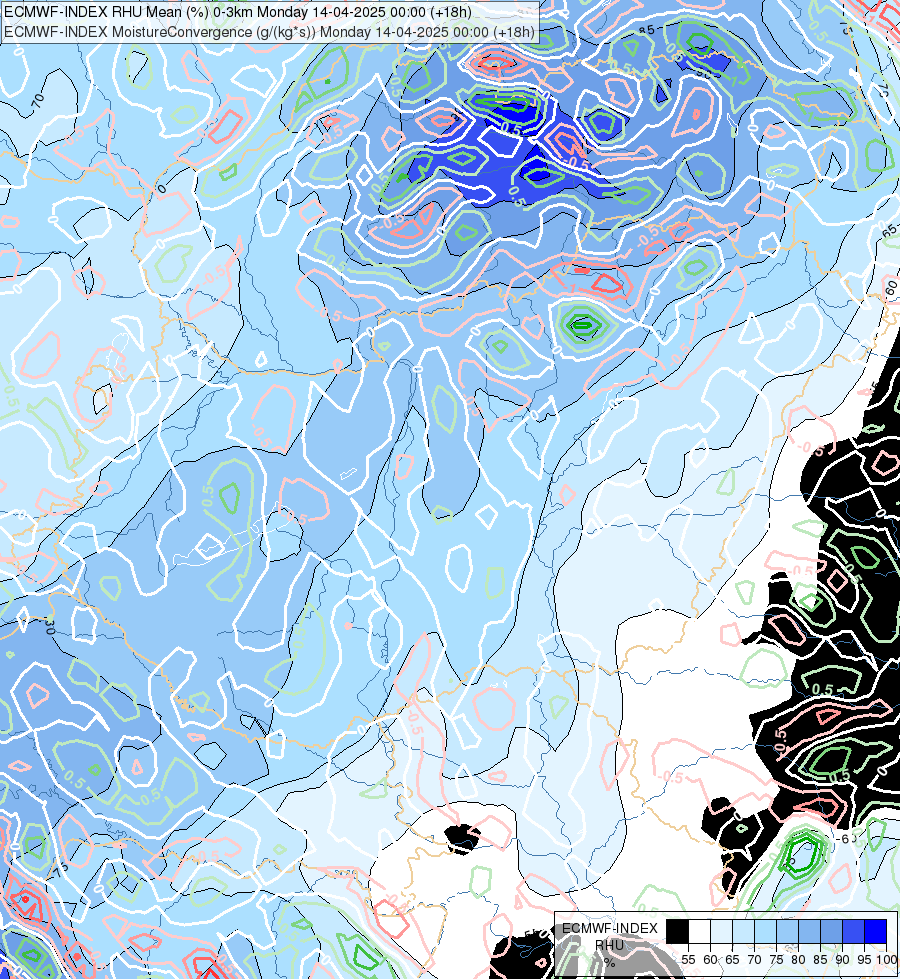Image resolution: width=900 pixels, height=979 pixels.
Task: Select the darkest blue legend swatch, 95 to 100
Action: 875,931
